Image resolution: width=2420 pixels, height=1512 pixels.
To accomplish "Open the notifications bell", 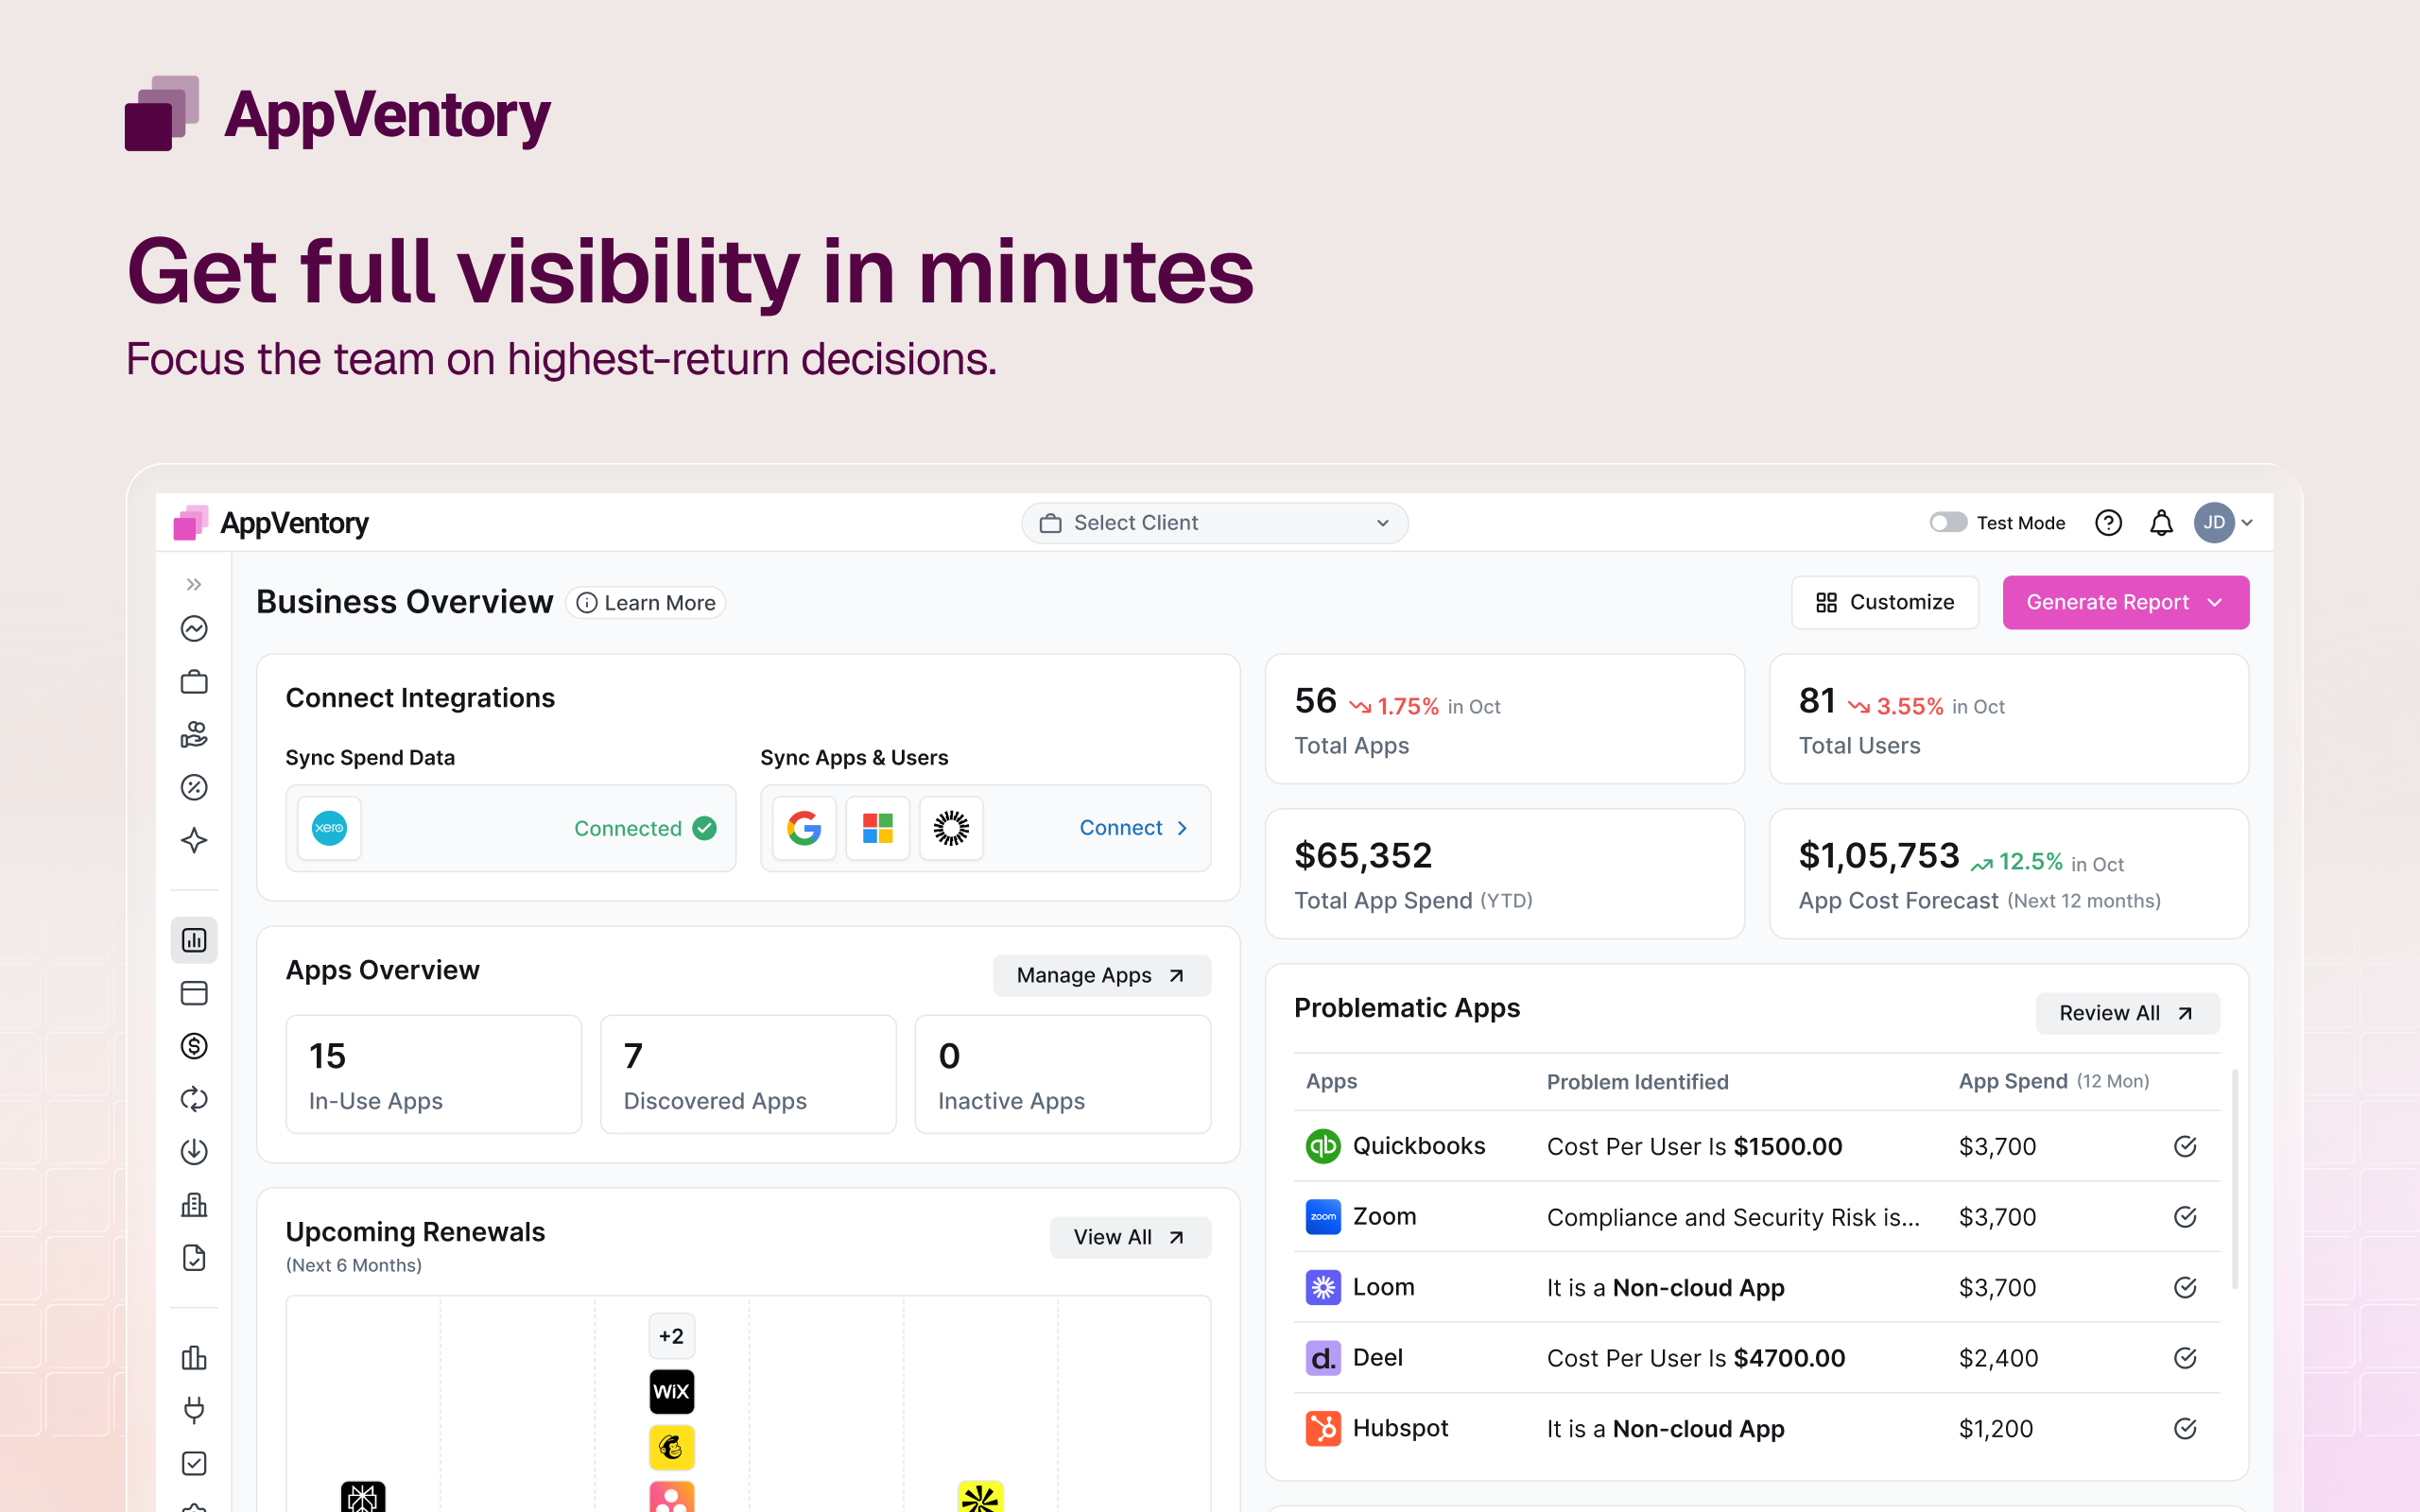I will pyautogui.click(x=2161, y=523).
